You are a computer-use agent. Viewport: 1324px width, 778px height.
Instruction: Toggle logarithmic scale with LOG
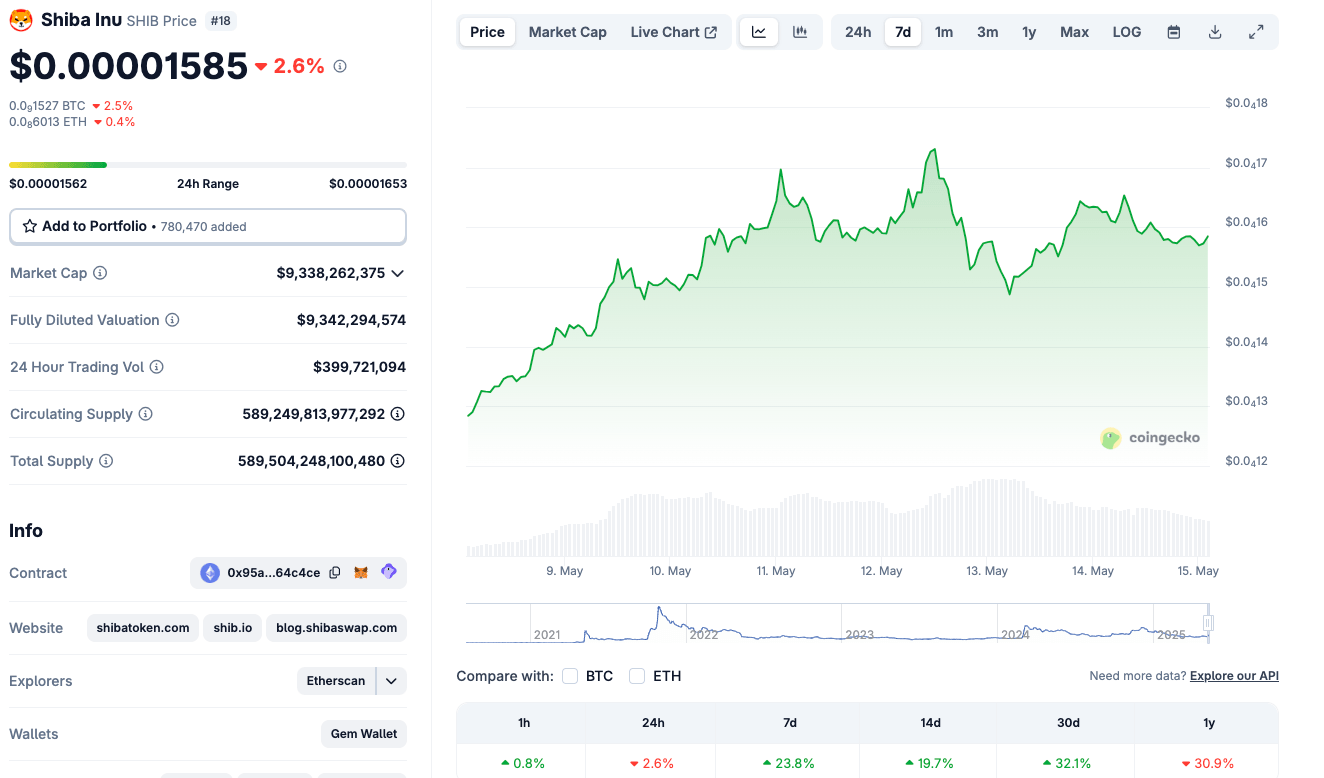pos(1126,31)
